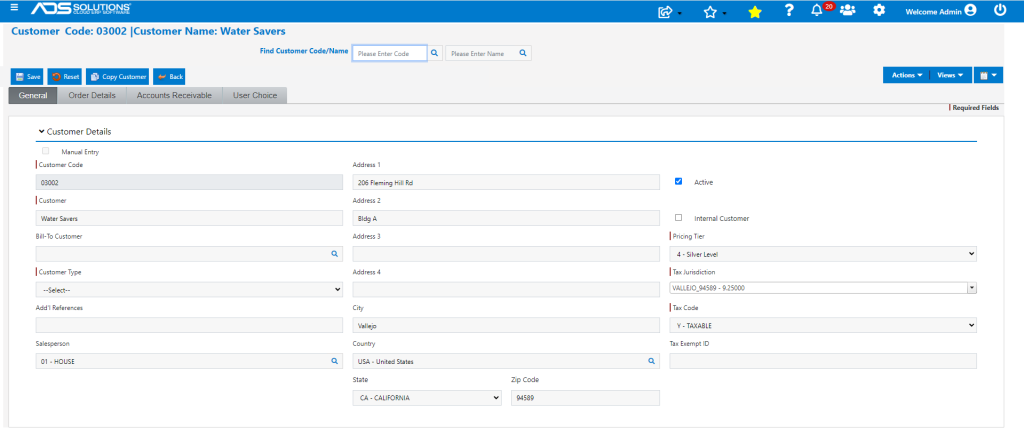Screen dimensions: 1024x436
Task: Open the settings gear icon
Action: click(x=880, y=10)
